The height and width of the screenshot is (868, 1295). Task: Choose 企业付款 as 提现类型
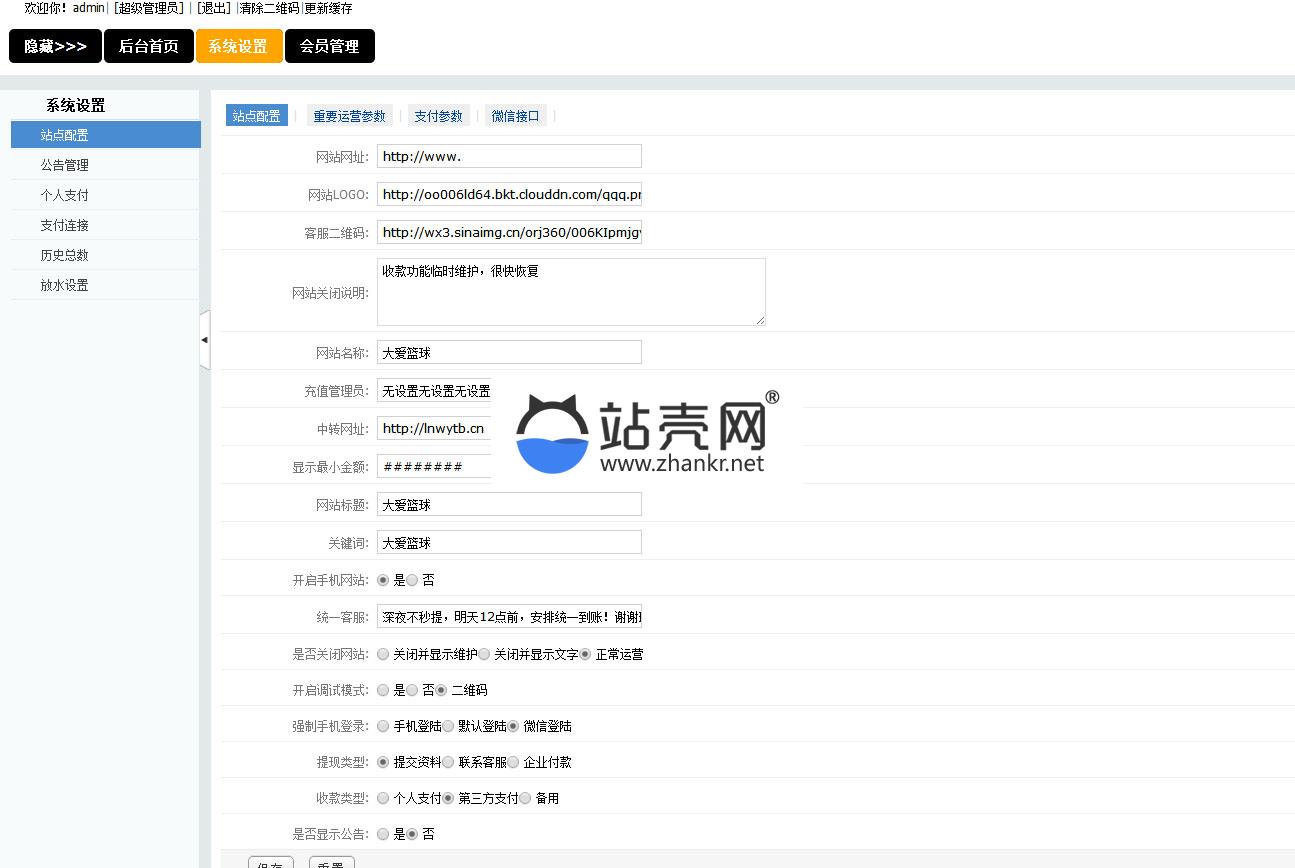point(513,762)
